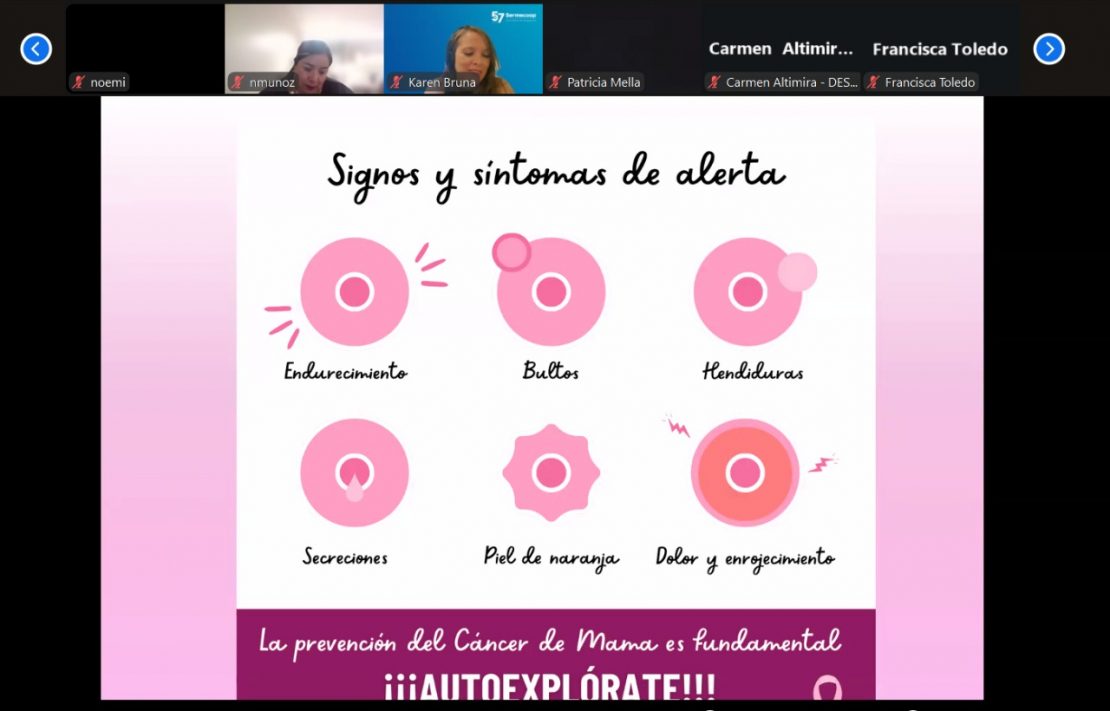Select Carmen Altimira's participant tile
Viewport: 1110px width, 711px height.
click(x=781, y=45)
